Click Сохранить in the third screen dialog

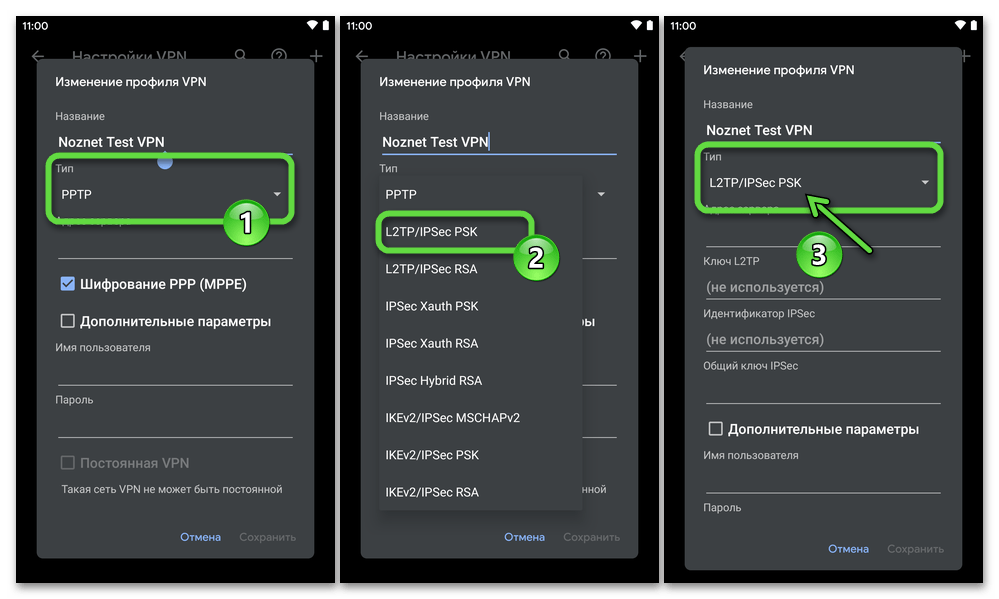pyautogui.click(x=916, y=549)
